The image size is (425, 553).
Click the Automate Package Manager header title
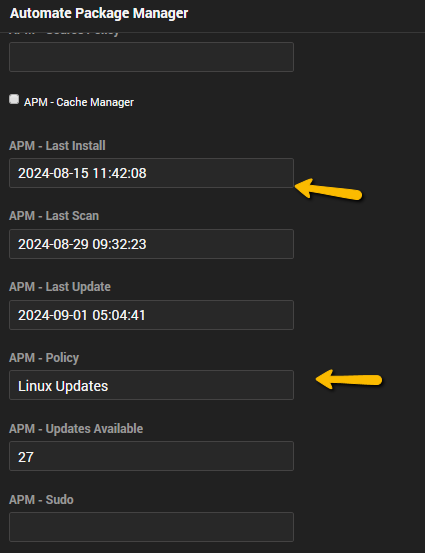[x=99, y=13]
